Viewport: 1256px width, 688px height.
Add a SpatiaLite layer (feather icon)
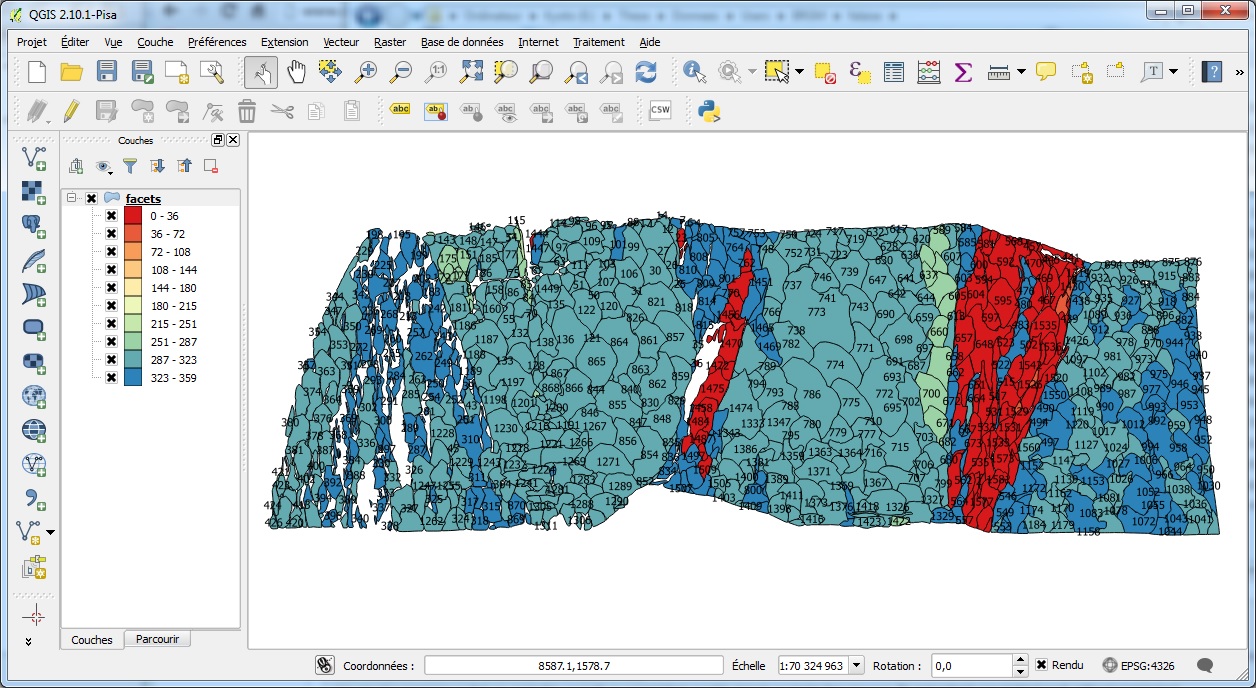pos(34,260)
